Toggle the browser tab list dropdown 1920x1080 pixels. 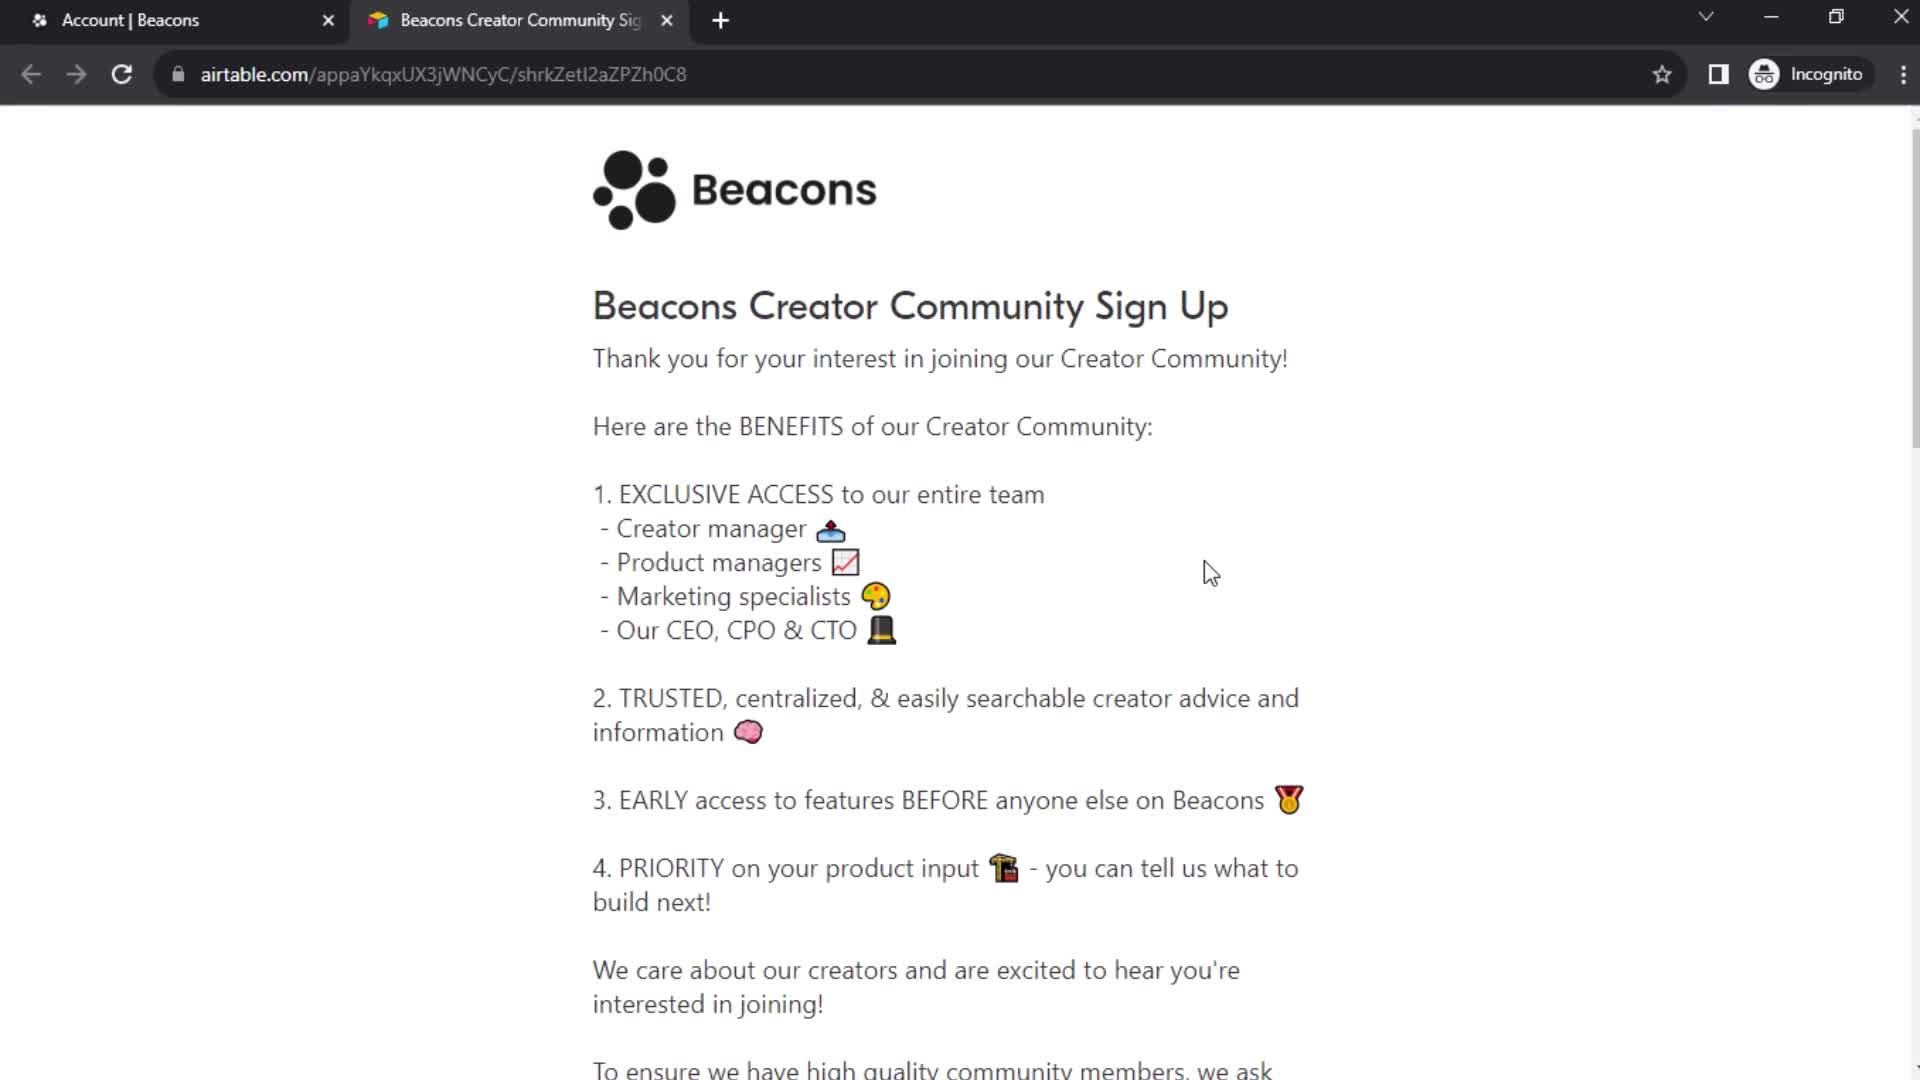tap(1705, 18)
